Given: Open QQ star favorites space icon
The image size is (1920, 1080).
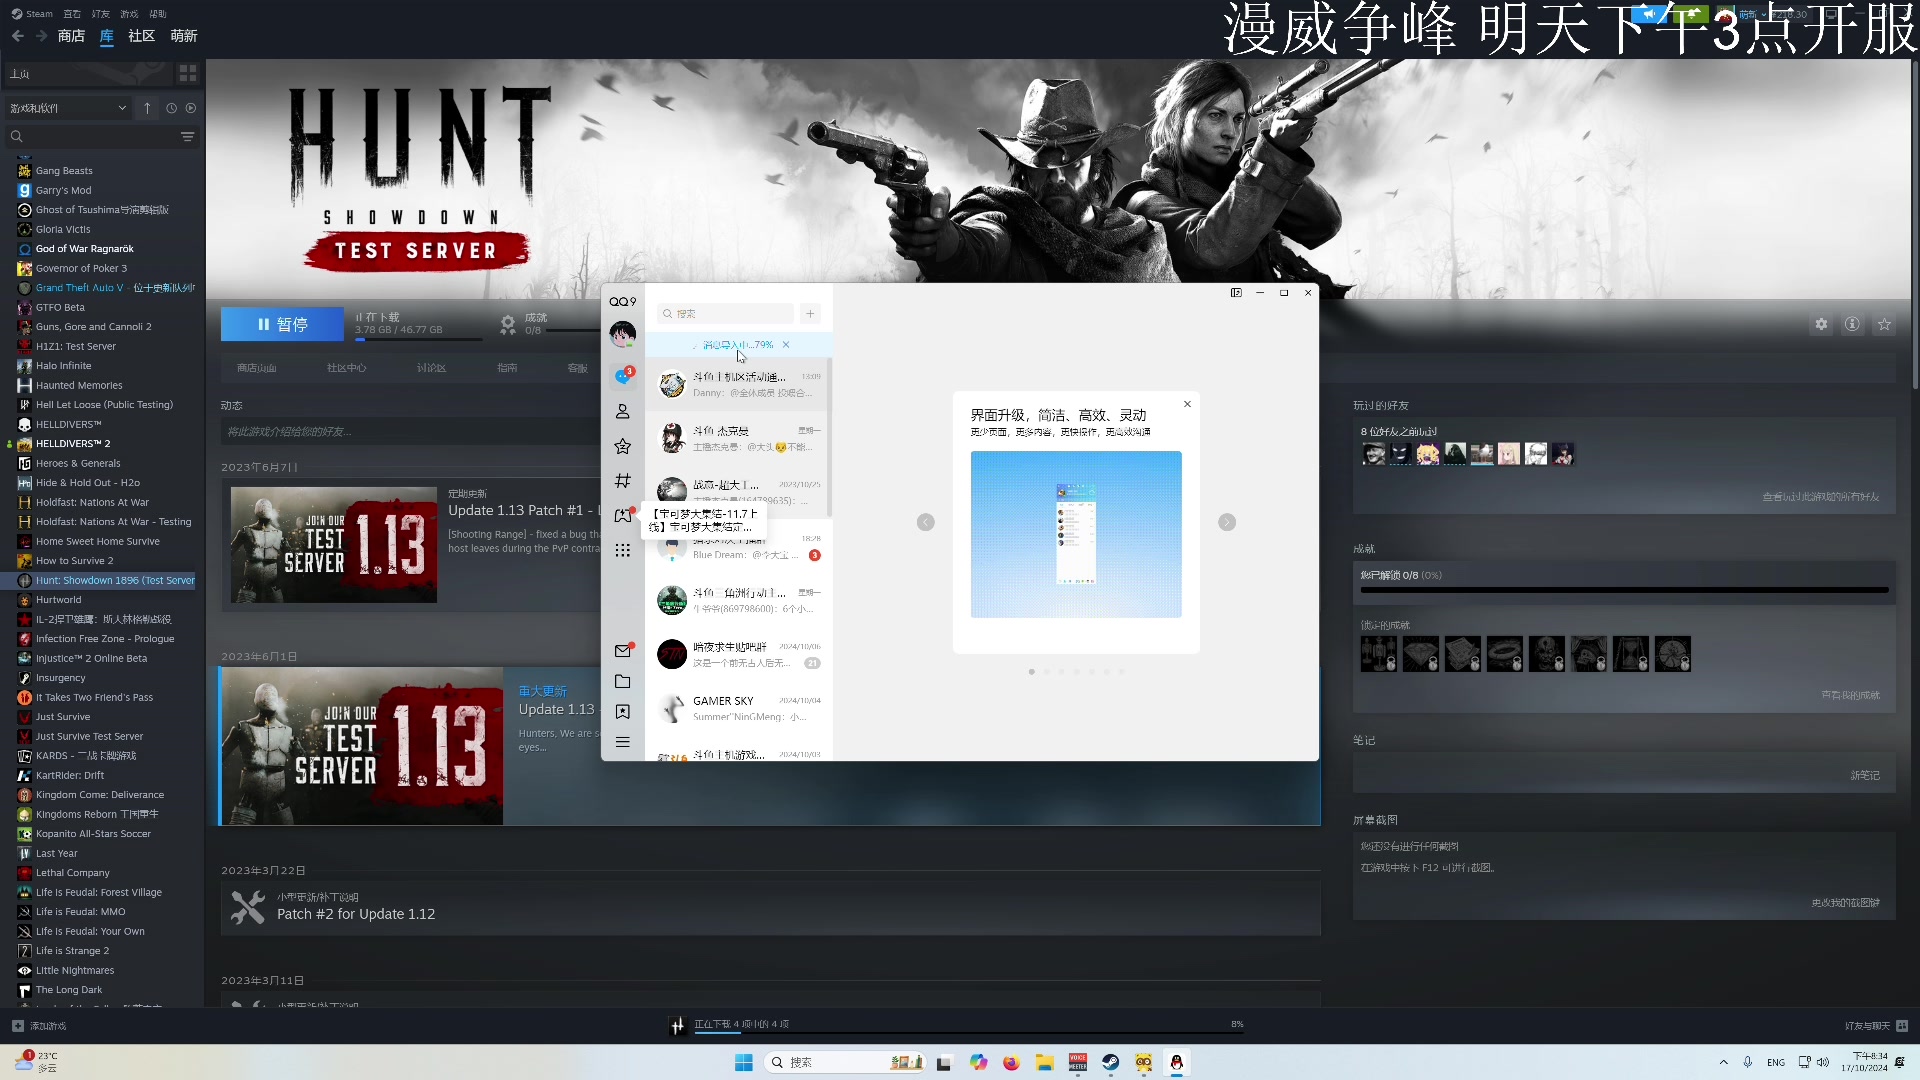Looking at the screenshot, I should point(622,446).
